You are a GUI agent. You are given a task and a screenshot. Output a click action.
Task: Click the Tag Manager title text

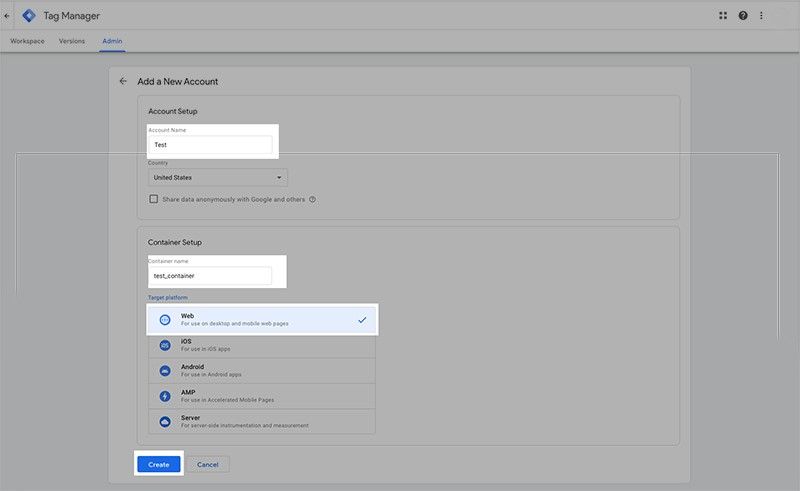click(x=71, y=16)
